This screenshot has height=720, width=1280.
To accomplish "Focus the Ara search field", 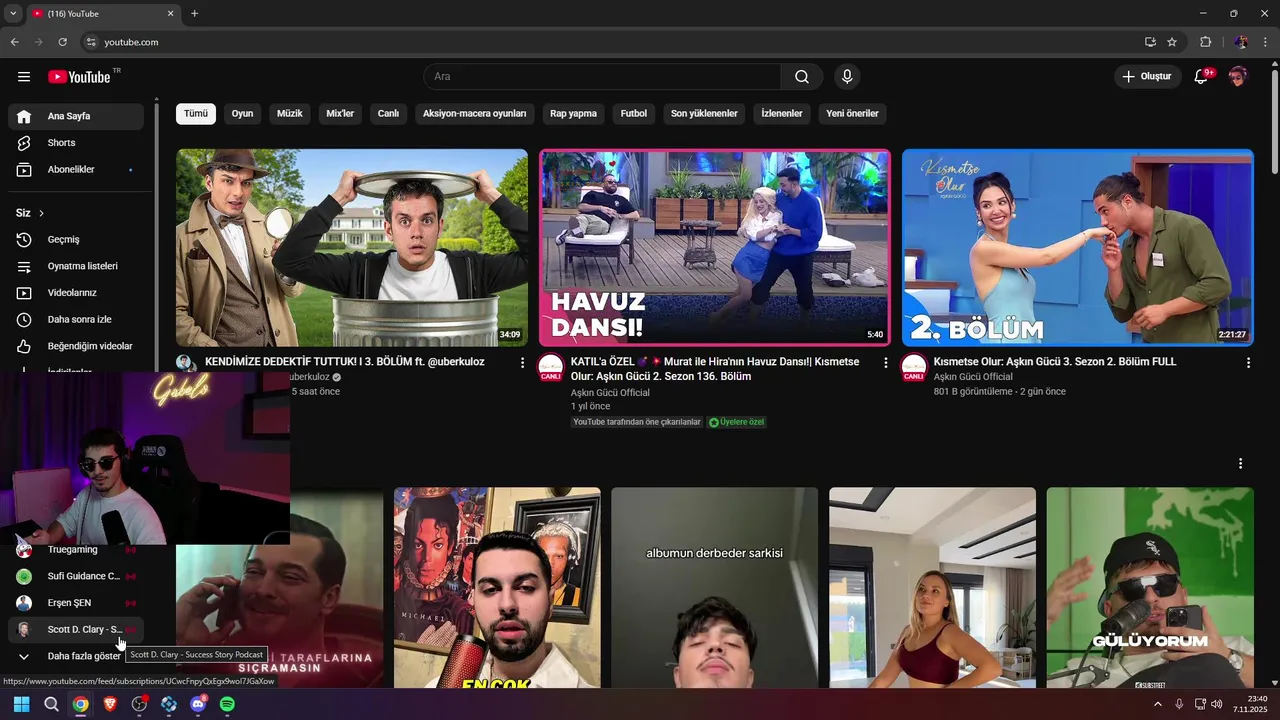I will 602,77.
